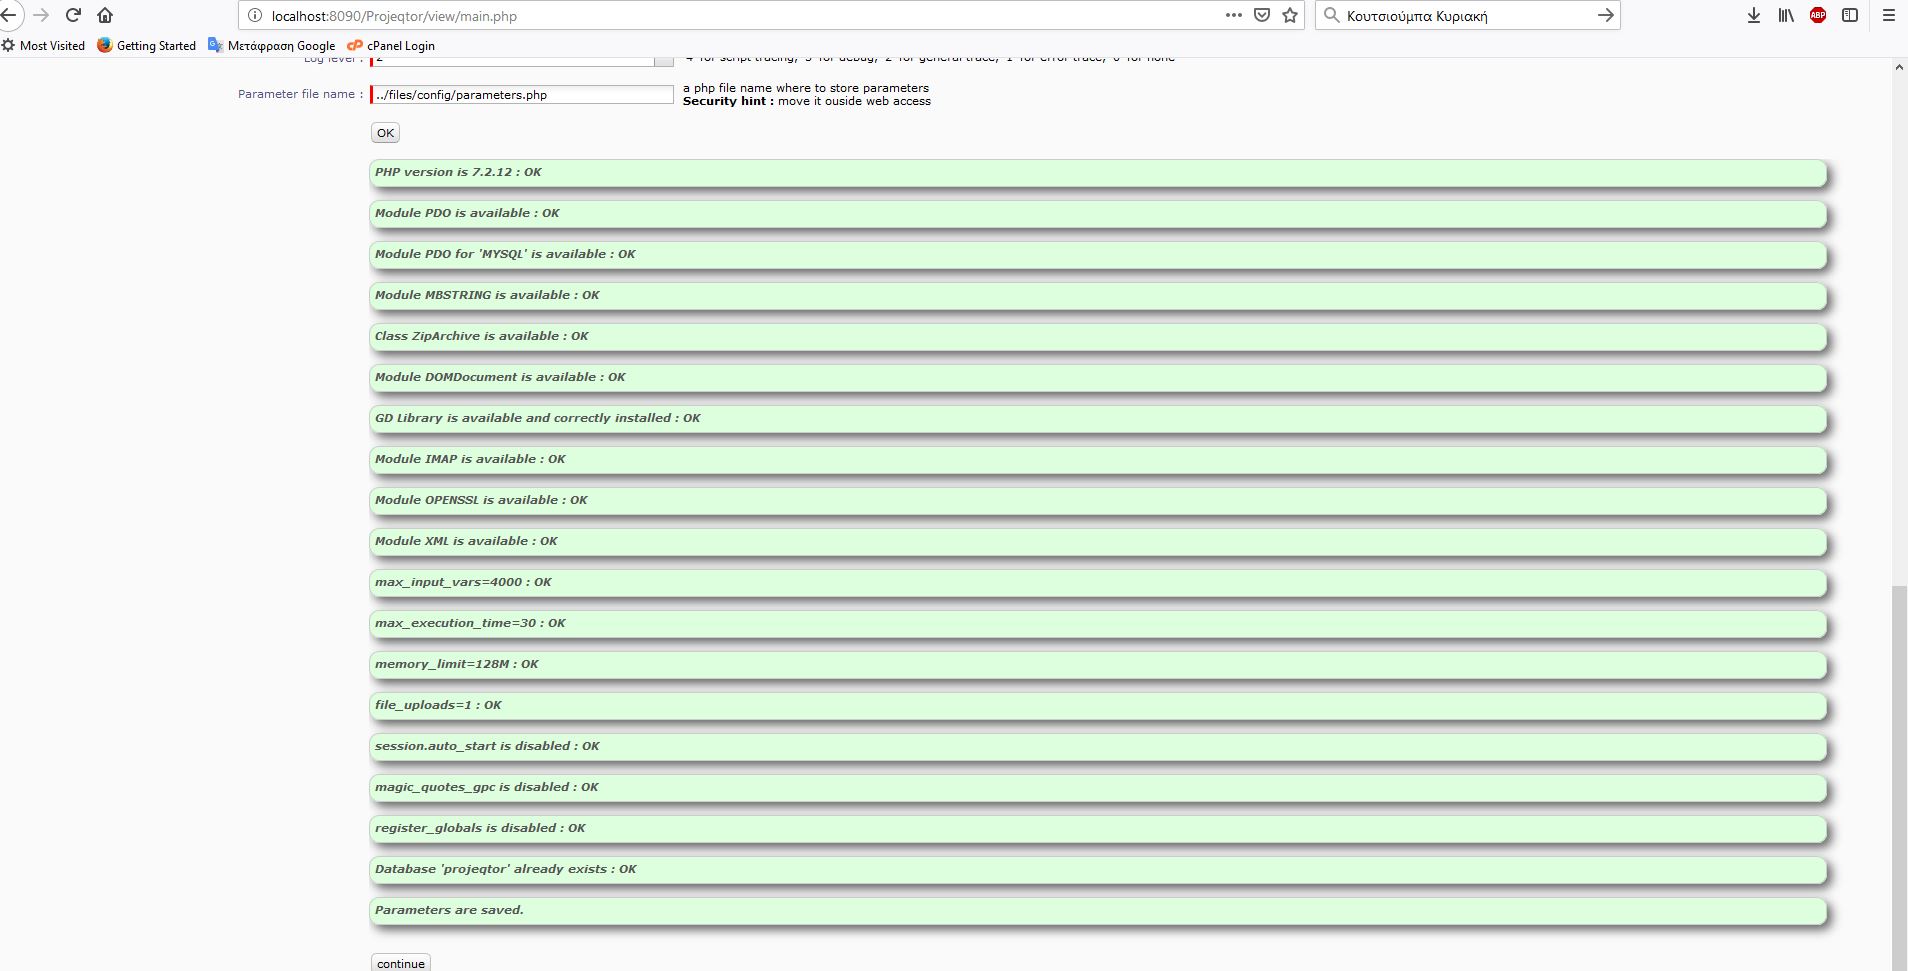Screen dimensions: 1908x971
Task: Bookmark this page with the star icon
Action: pyautogui.click(x=1290, y=15)
